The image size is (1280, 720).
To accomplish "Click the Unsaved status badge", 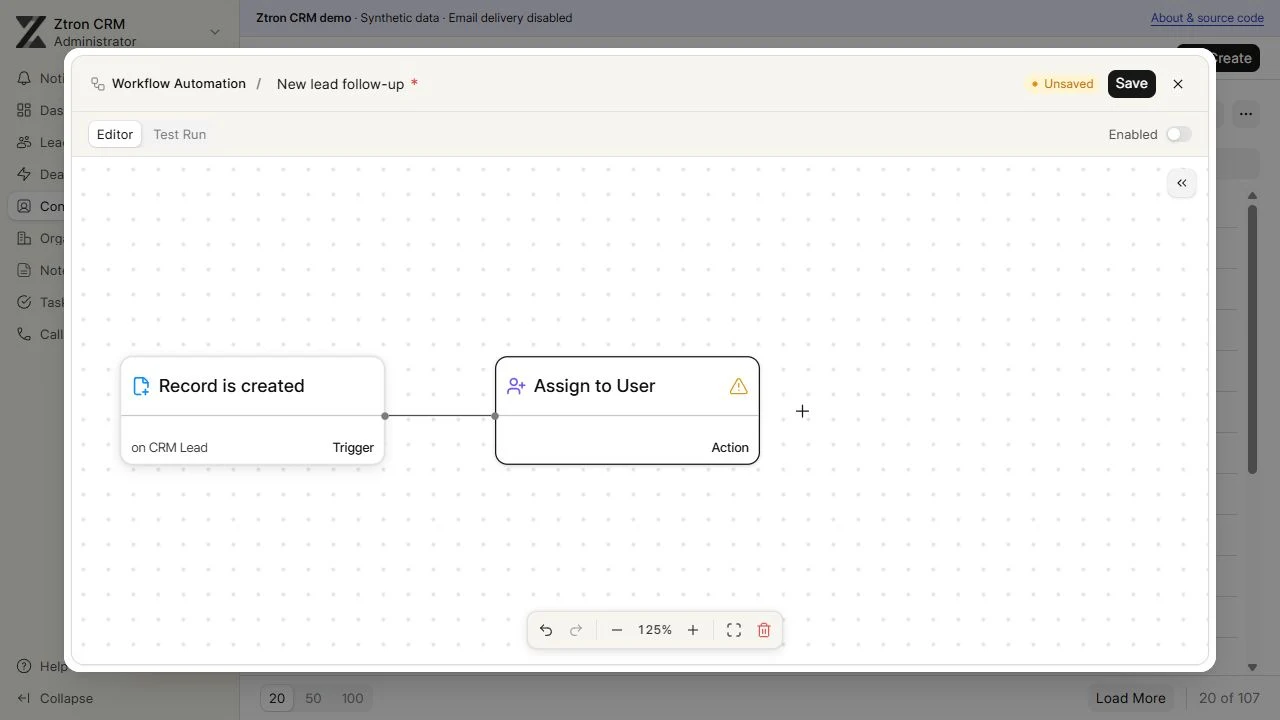I will pyautogui.click(x=1062, y=84).
